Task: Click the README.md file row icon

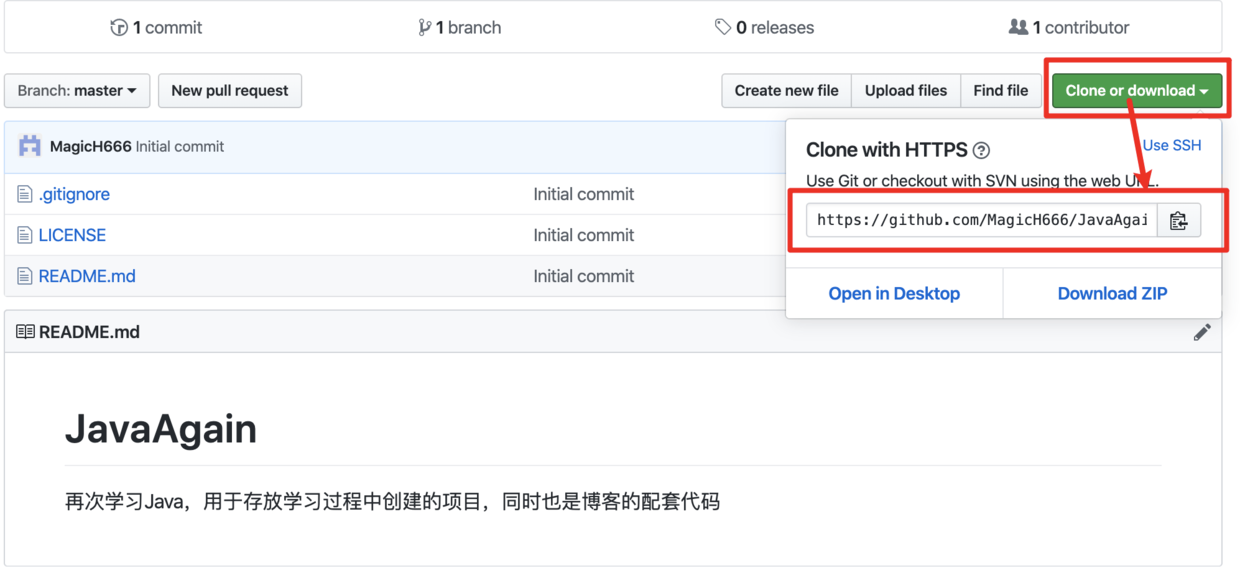Action: 25,276
